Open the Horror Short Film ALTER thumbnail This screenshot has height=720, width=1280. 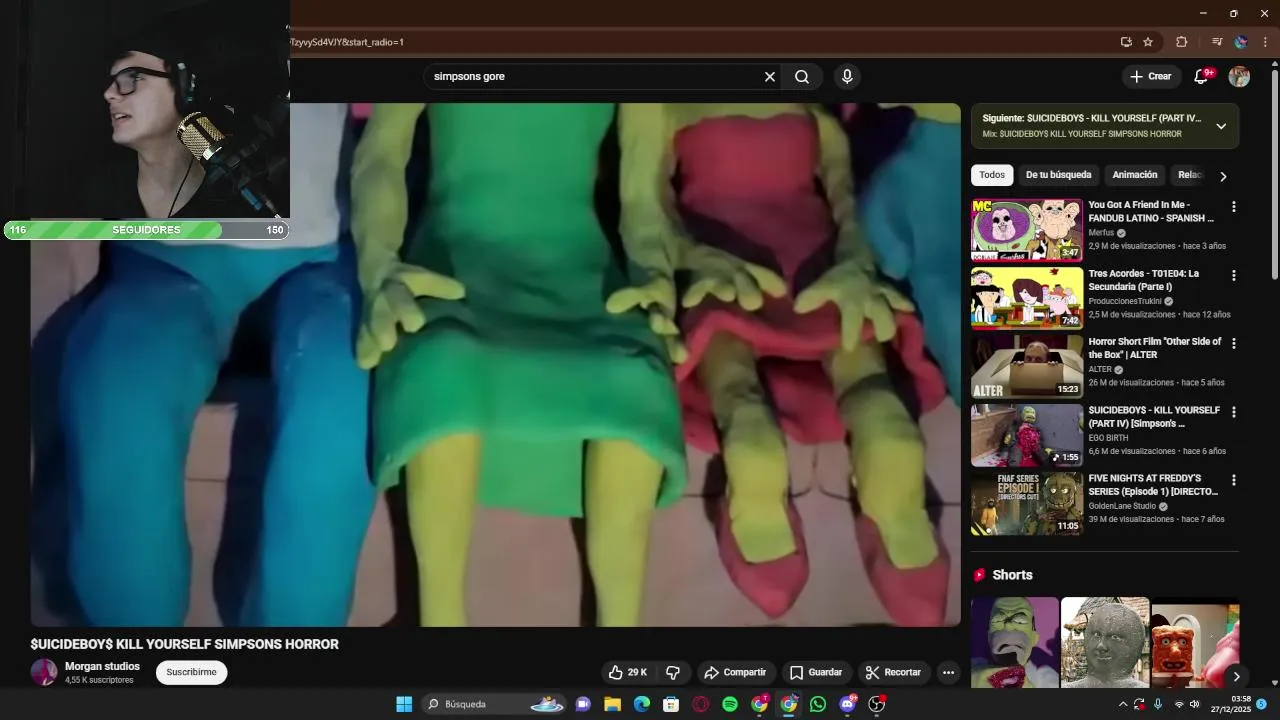click(1027, 366)
